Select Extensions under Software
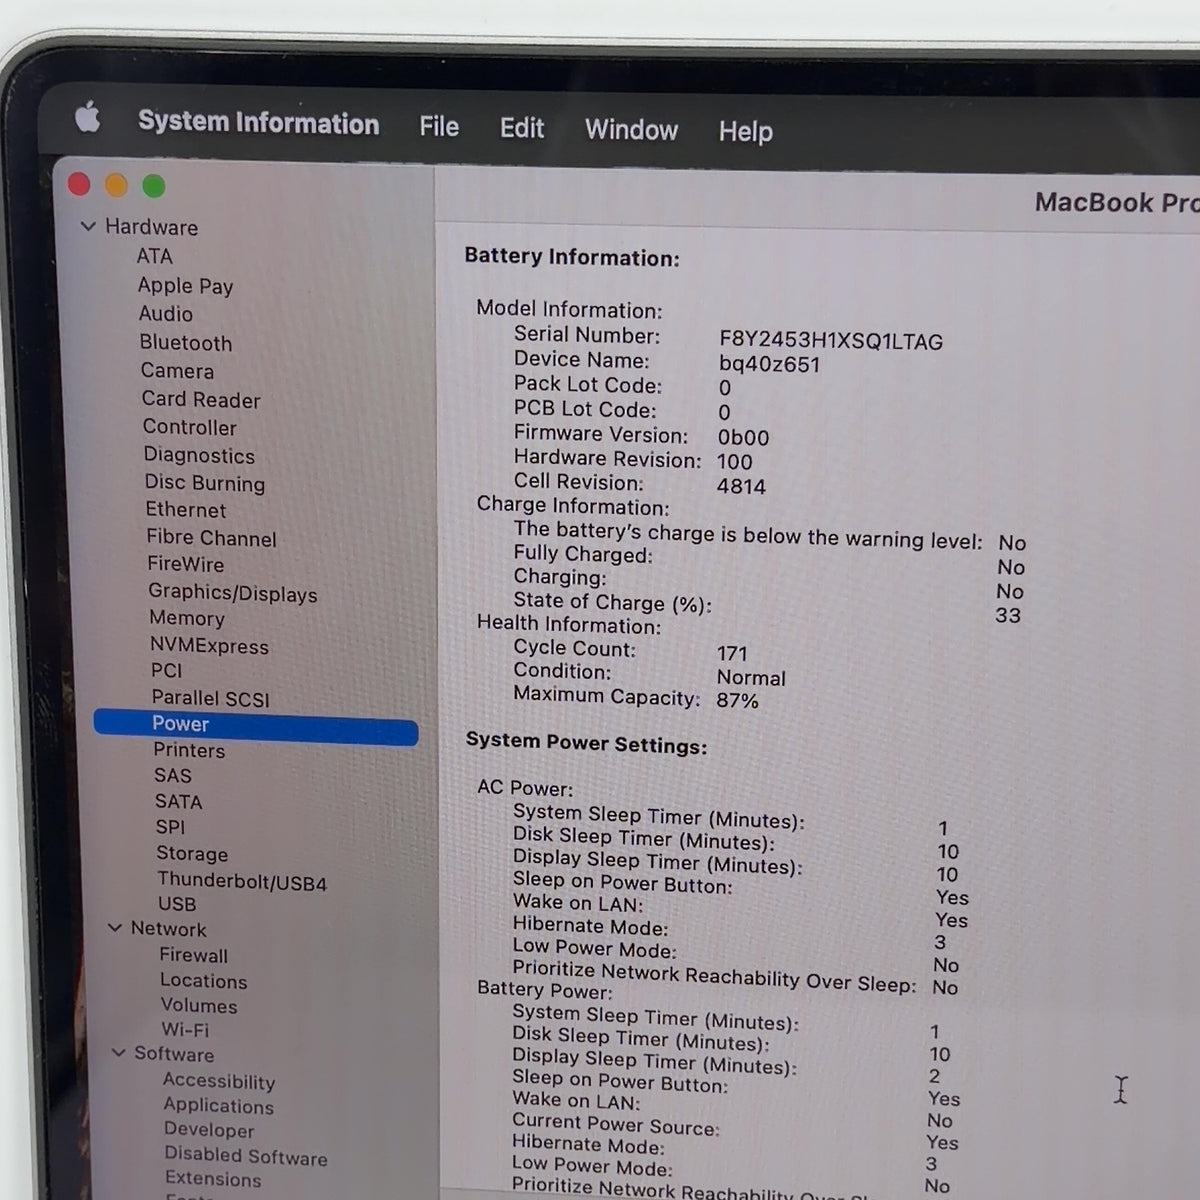The height and width of the screenshot is (1200, 1200). click(x=213, y=1179)
